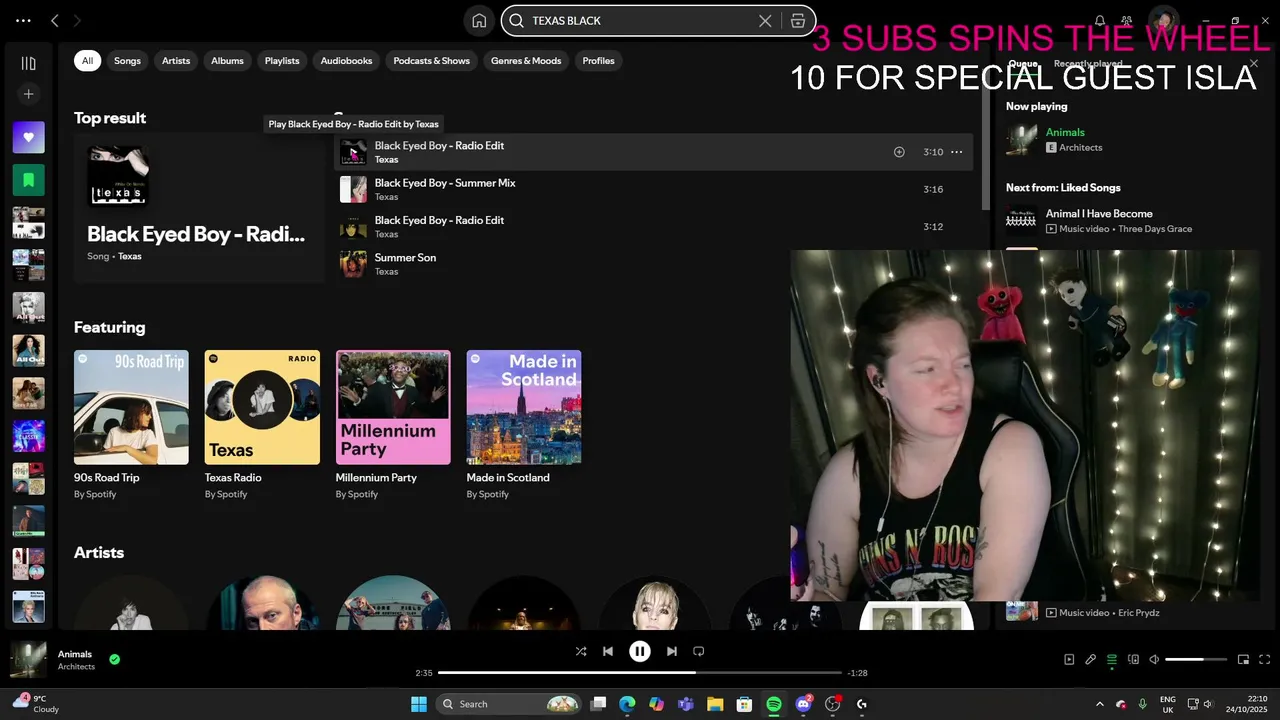Select the Genres & Moods filter chip

pos(526,61)
